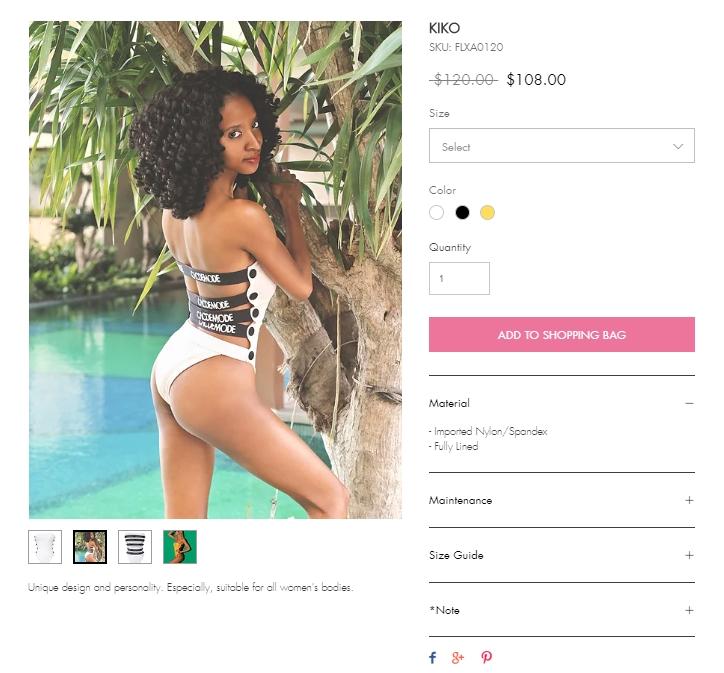The width and height of the screenshot is (724, 673).
Task: Expand the *Note section
Action: (561, 610)
